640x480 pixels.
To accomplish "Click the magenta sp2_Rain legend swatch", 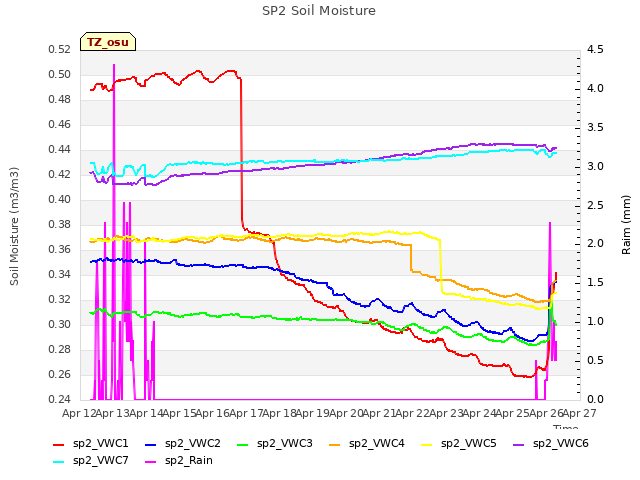I will (151, 462).
